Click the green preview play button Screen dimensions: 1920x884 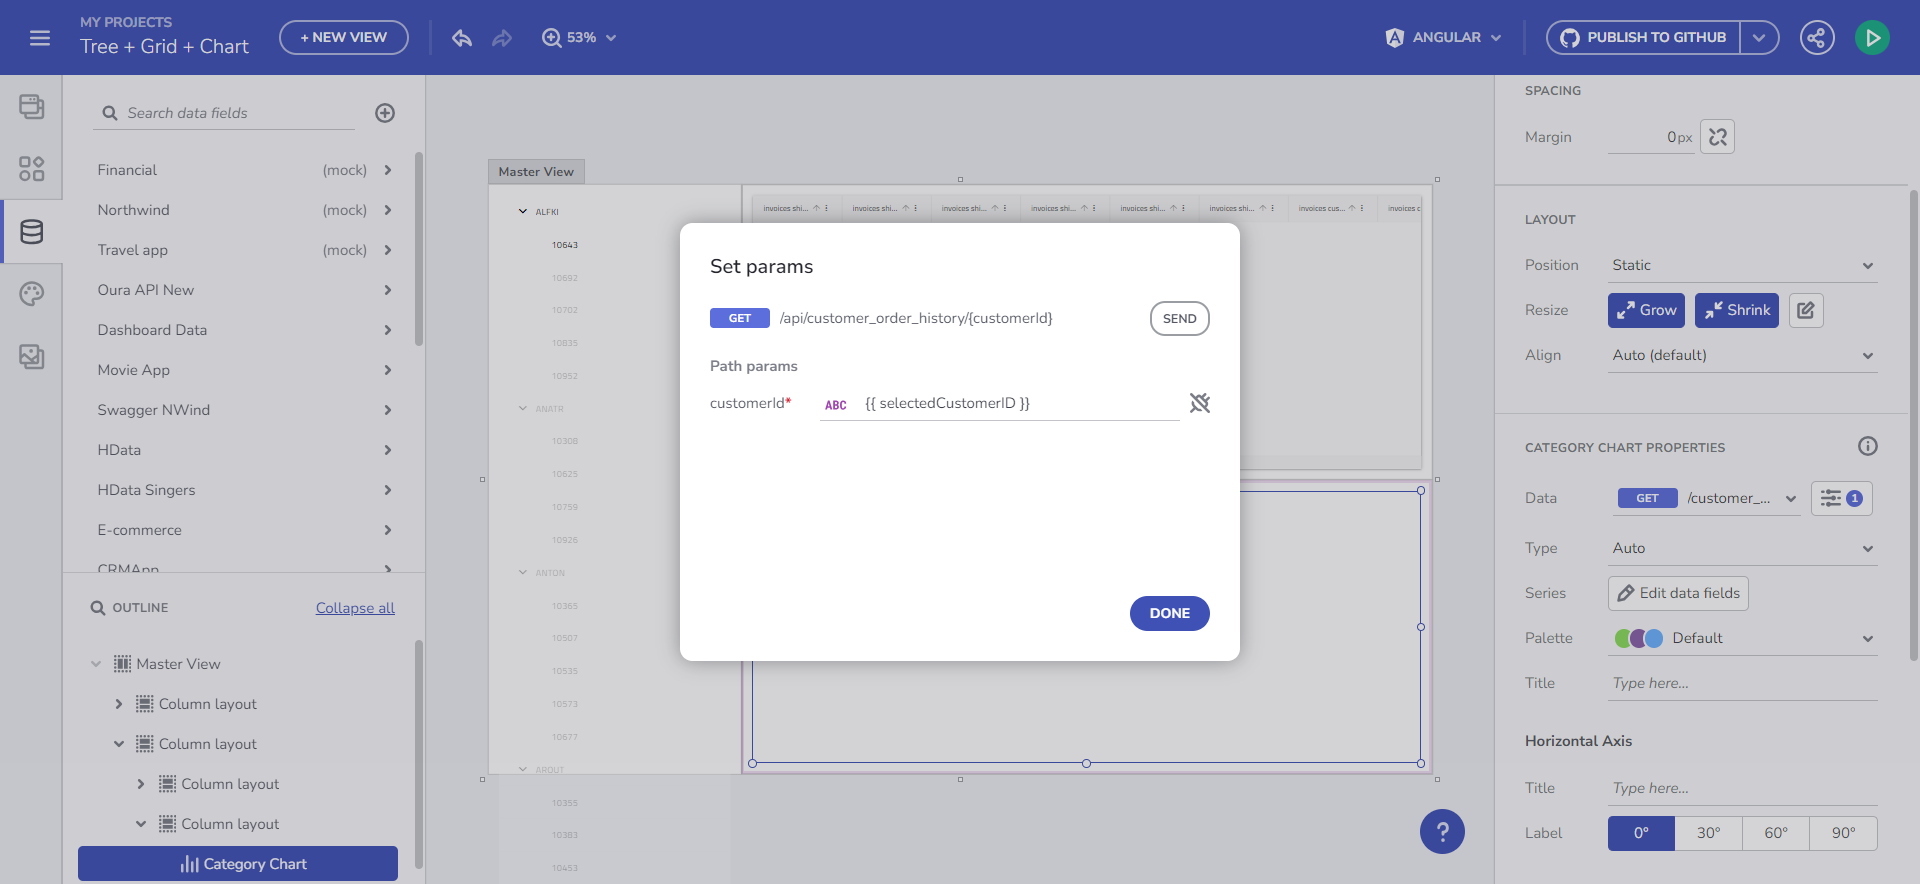click(x=1871, y=38)
